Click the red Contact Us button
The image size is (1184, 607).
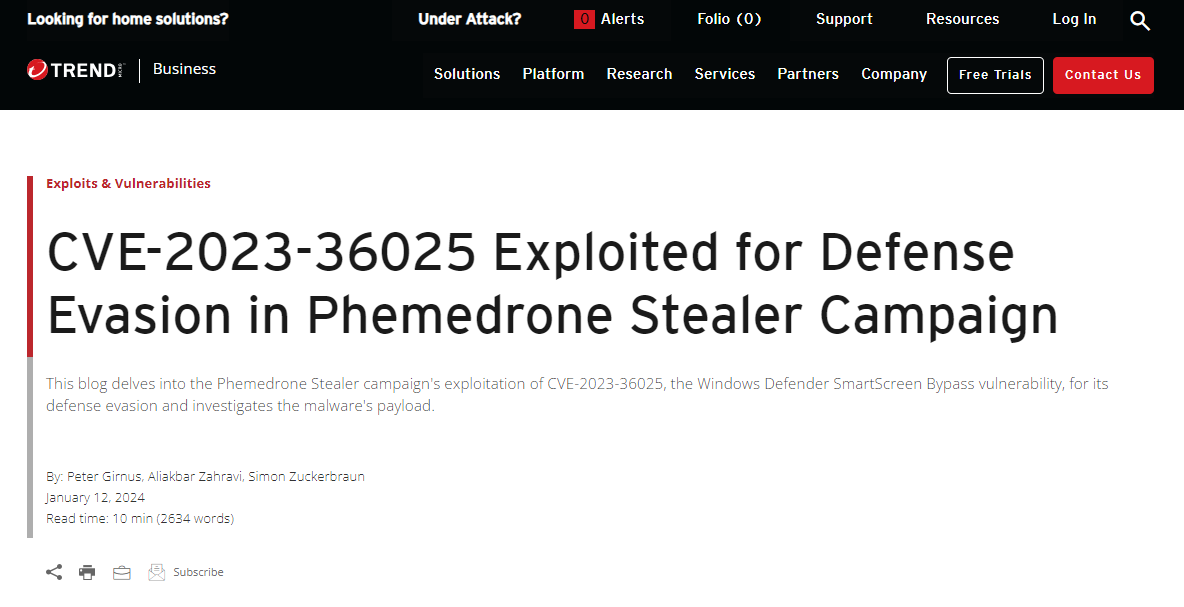point(1103,75)
